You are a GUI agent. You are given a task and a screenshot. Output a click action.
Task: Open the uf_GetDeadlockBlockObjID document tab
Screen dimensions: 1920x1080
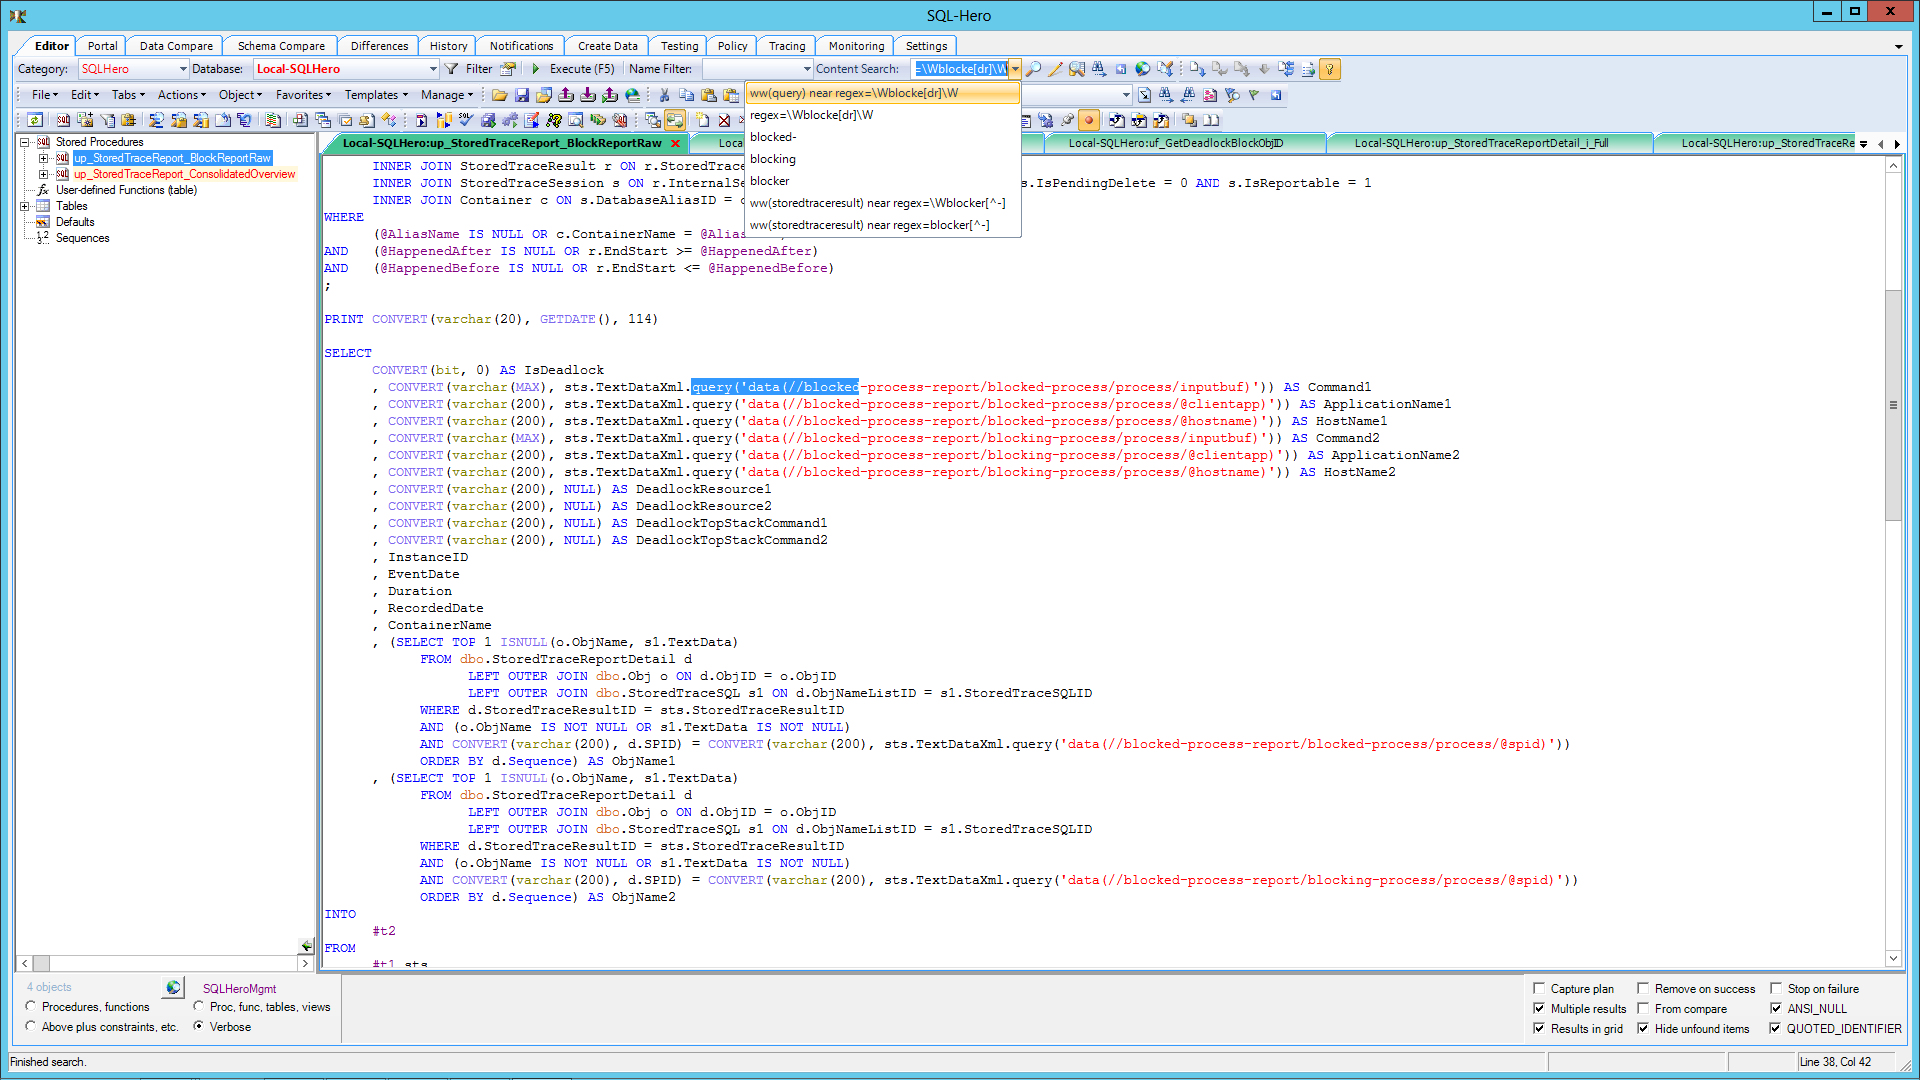tap(1175, 143)
